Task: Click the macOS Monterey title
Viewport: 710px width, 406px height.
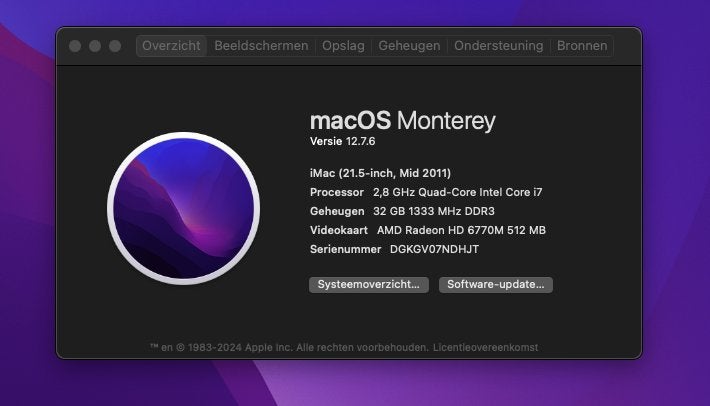Action: tap(403, 121)
